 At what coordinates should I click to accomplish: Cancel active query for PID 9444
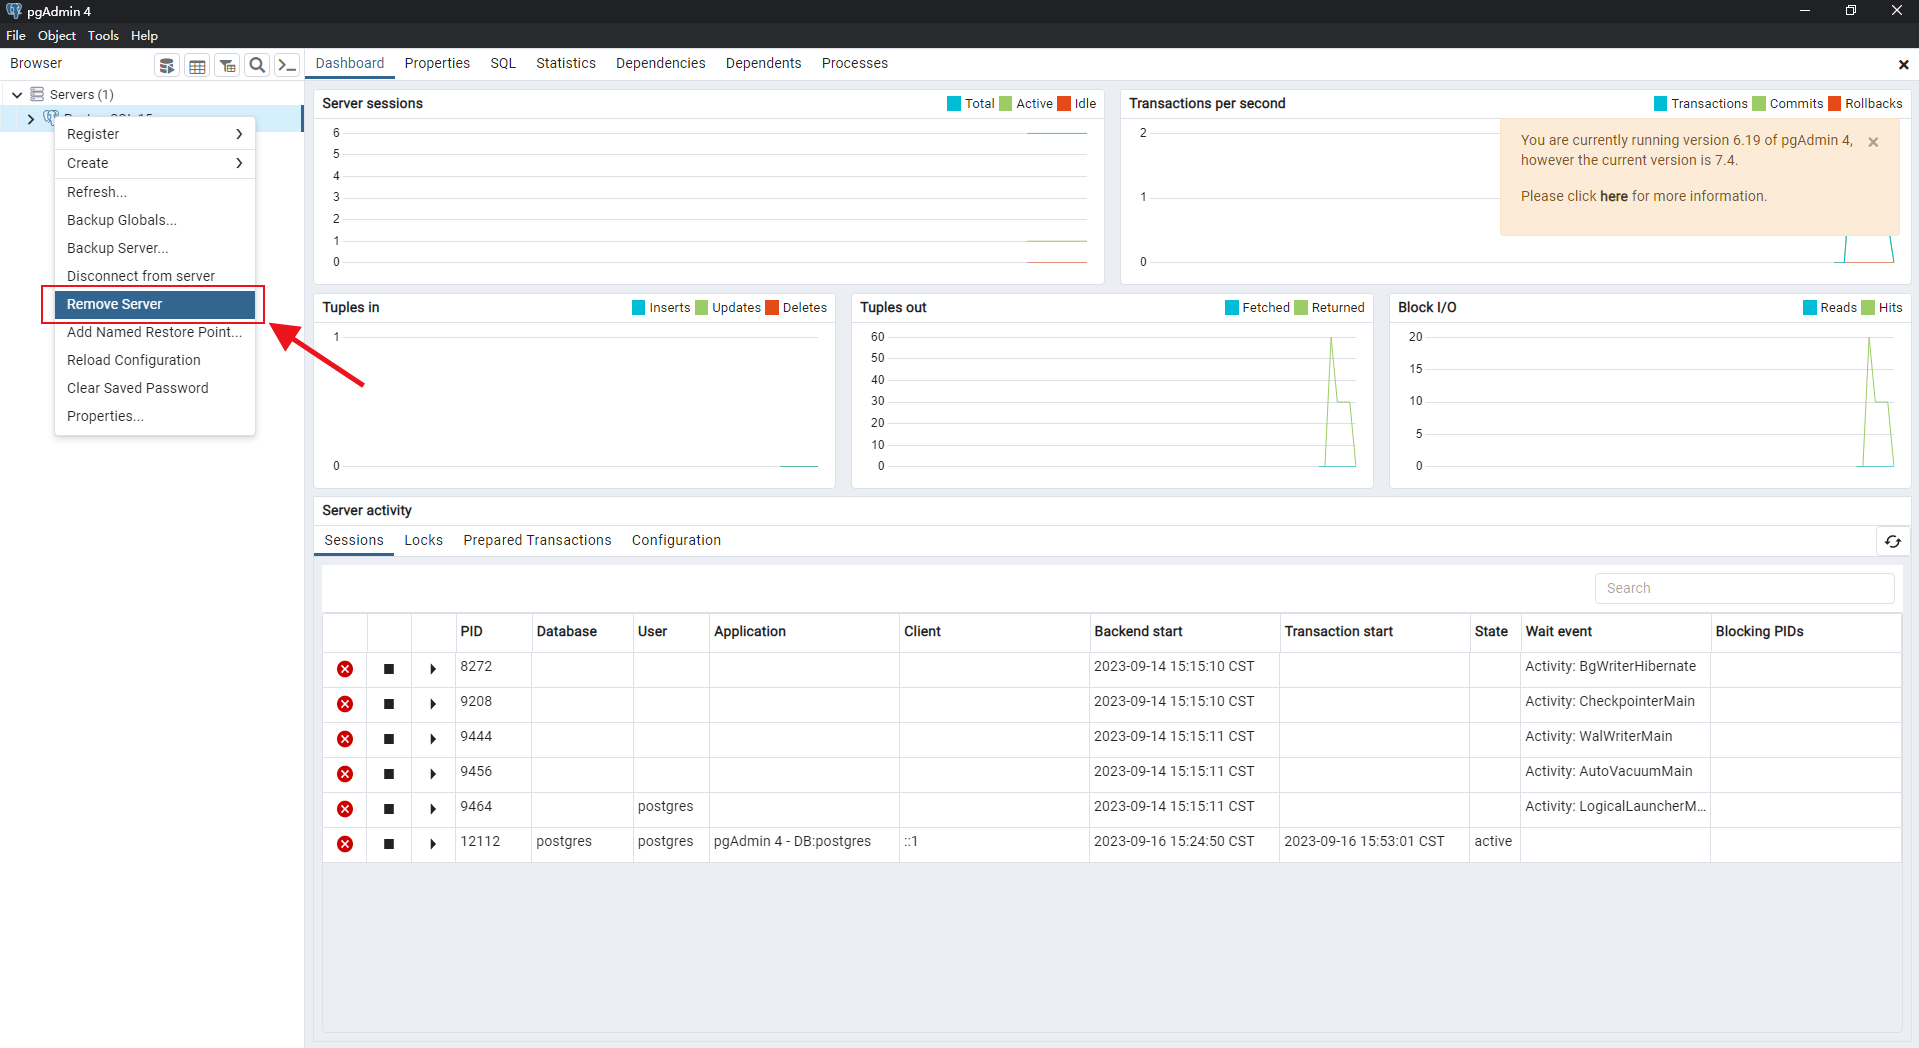point(389,739)
